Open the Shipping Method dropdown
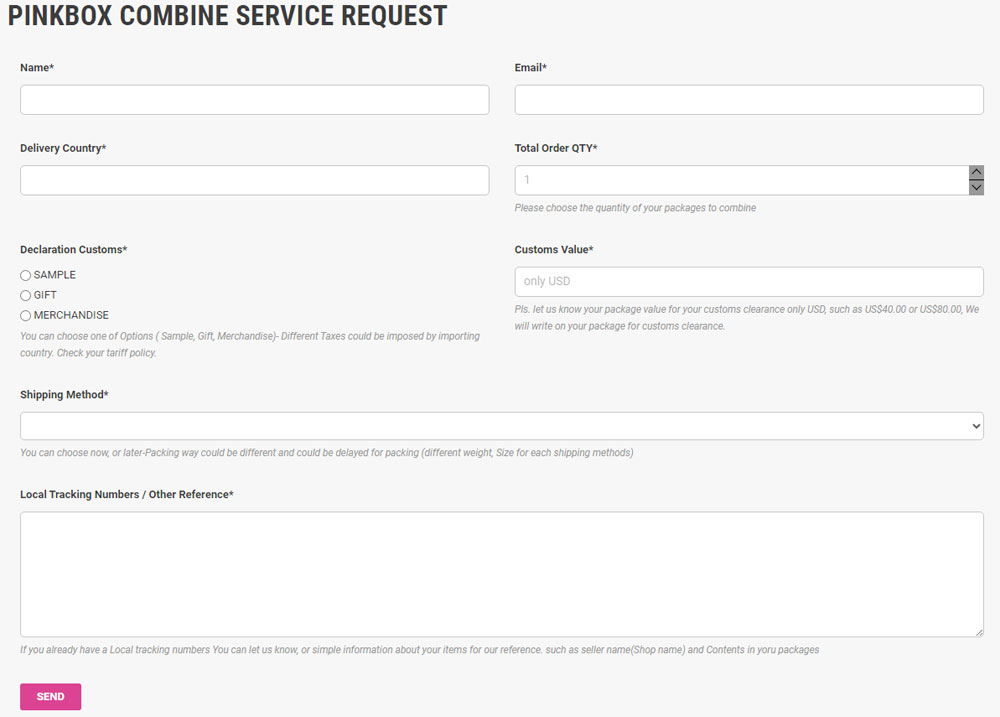This screenshot has width=1000, height=717. [501, 426]
